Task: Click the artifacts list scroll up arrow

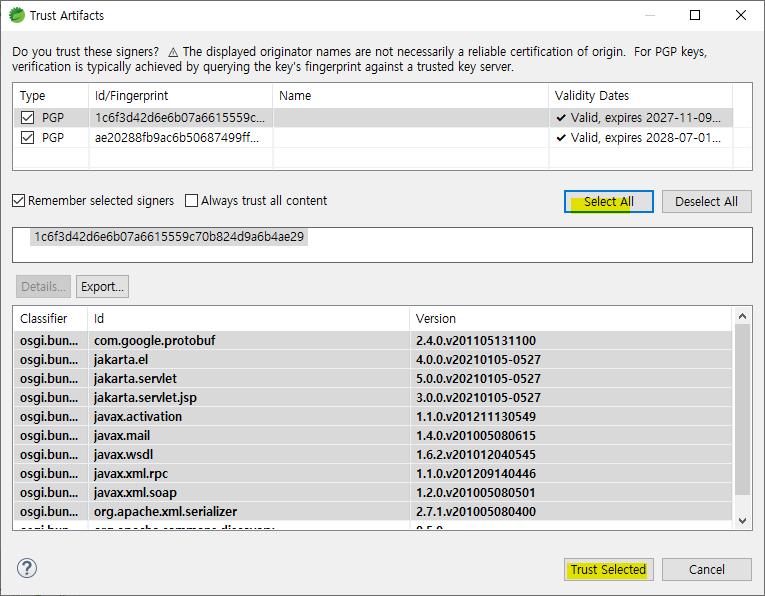Action: pos(743,316)
